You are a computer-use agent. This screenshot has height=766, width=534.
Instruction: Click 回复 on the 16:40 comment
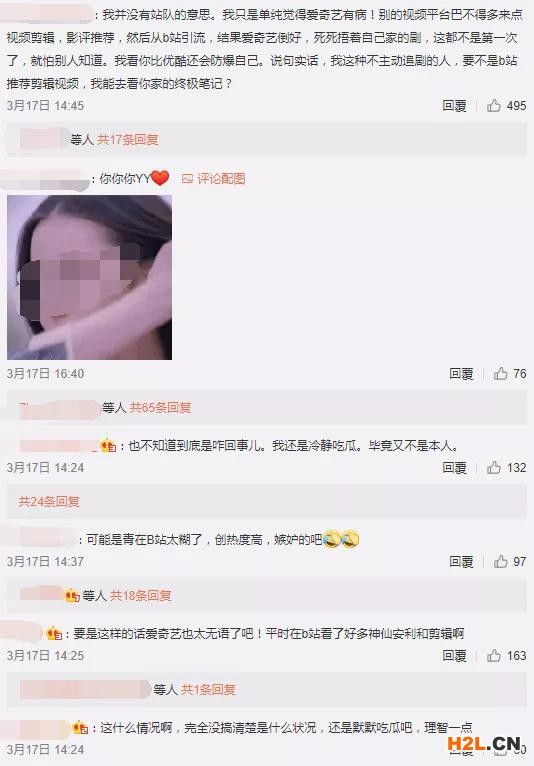tap(461, 374)
